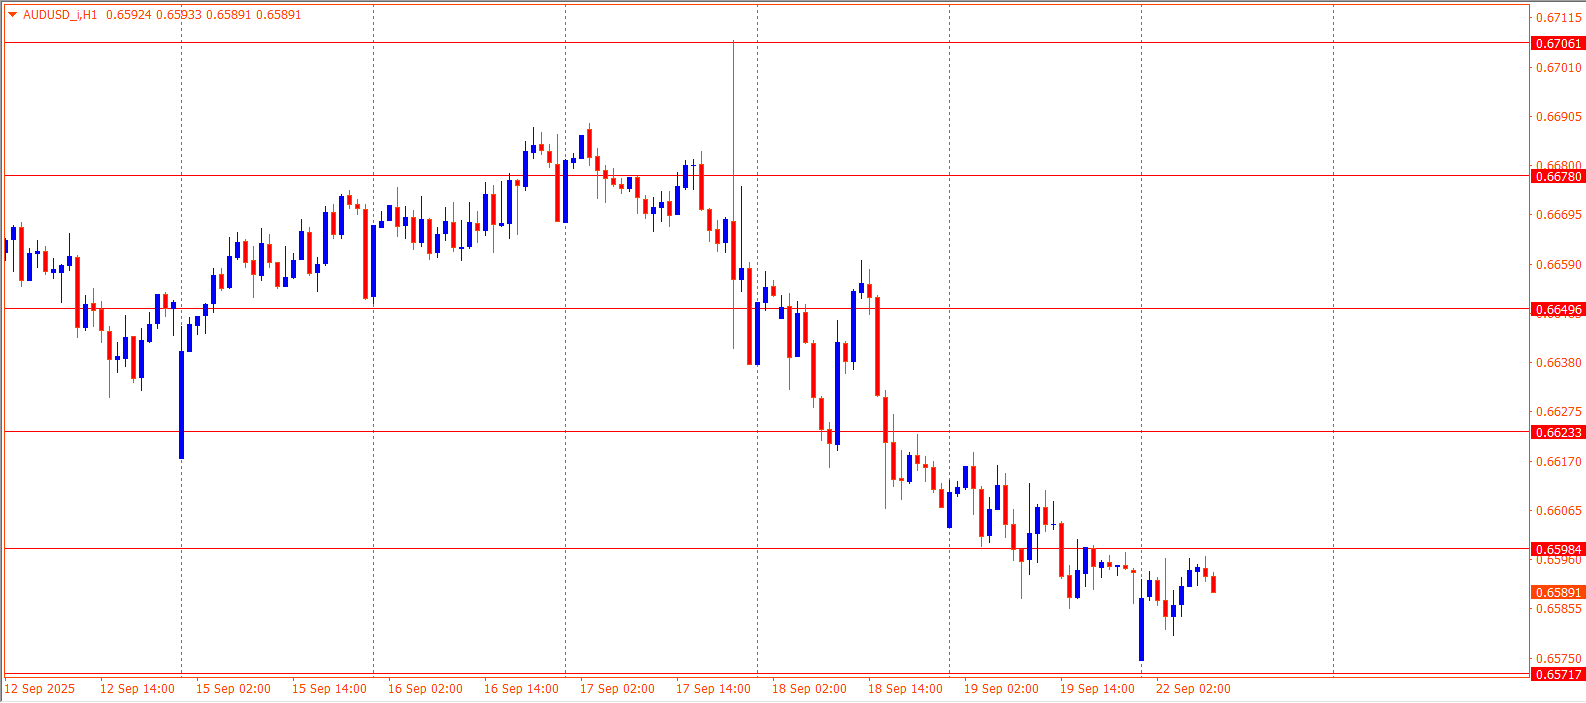This screenshot has width=1586, height=703.
Task: Click the 22 Sep 02:00 time label
Action: pos(1193,688)
